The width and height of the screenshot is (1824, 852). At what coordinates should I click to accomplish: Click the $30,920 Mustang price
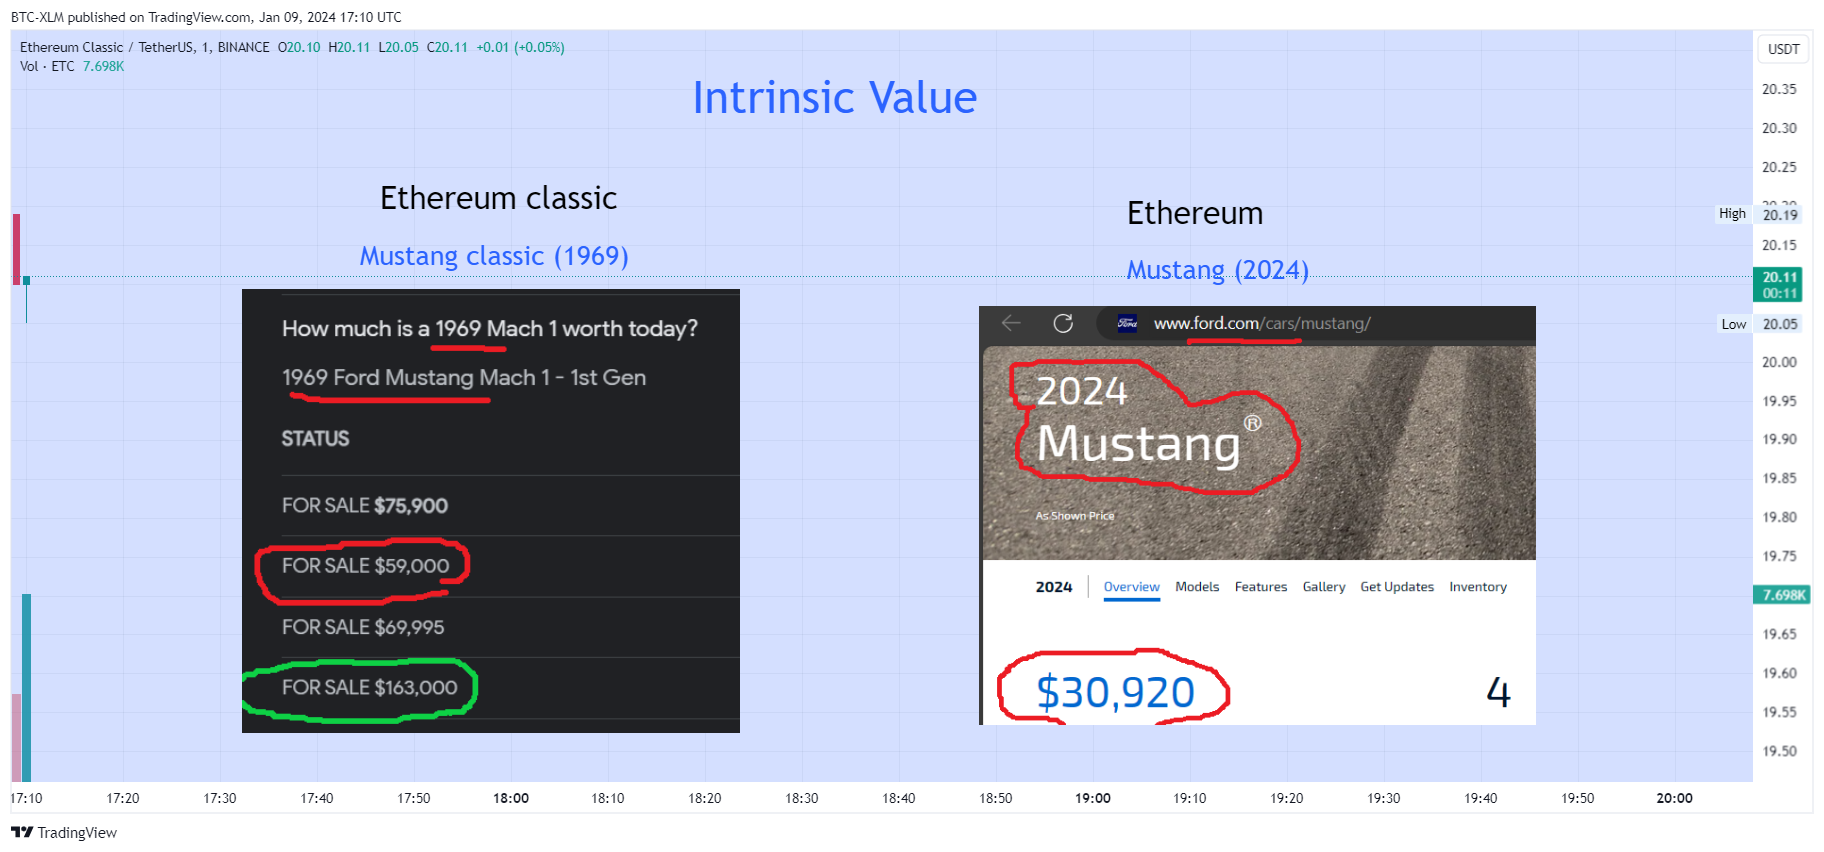1115,692
